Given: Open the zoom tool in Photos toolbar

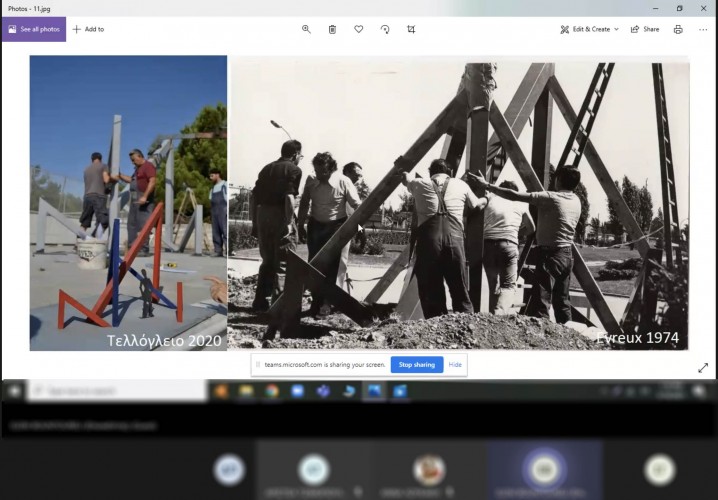Looking at the screenshot, I should (x=306, y=29).
